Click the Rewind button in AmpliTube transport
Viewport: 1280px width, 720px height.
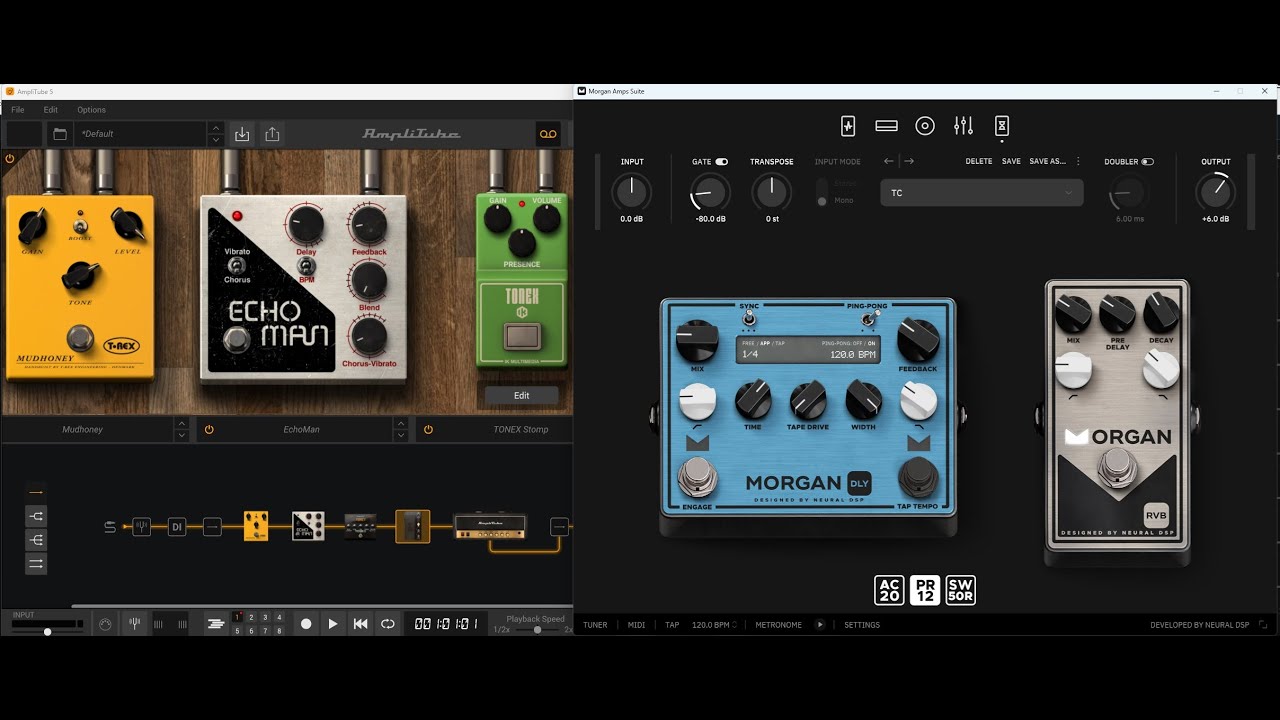click(361, 624)
